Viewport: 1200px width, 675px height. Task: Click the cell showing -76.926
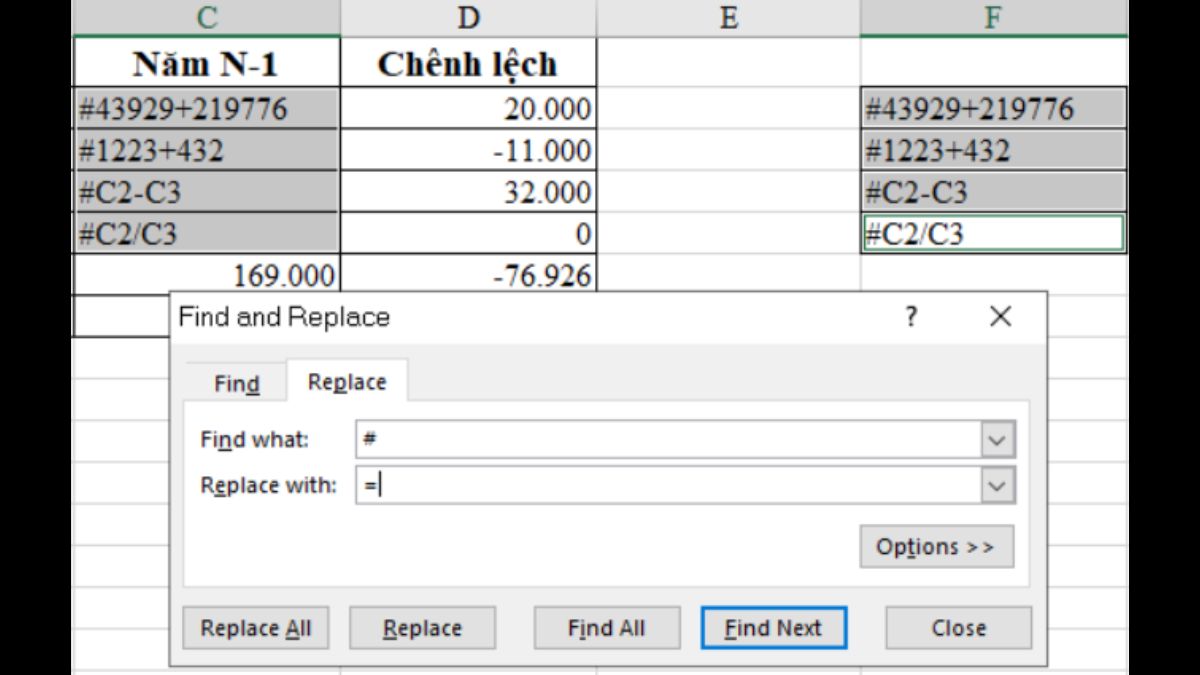click(x=468, y=274)
